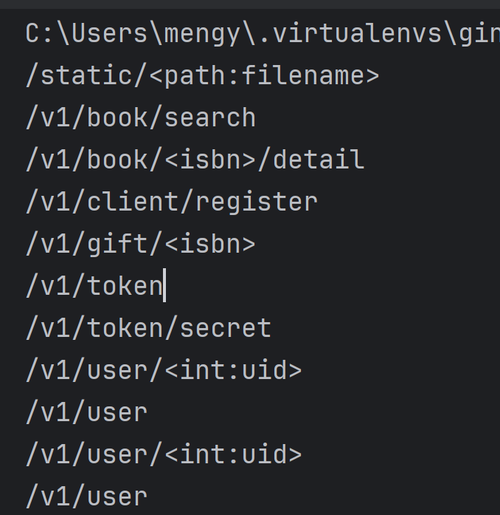Select the /v1/book/search route line
The height and width of the screenshot is (515, 500).
(141, 117)
